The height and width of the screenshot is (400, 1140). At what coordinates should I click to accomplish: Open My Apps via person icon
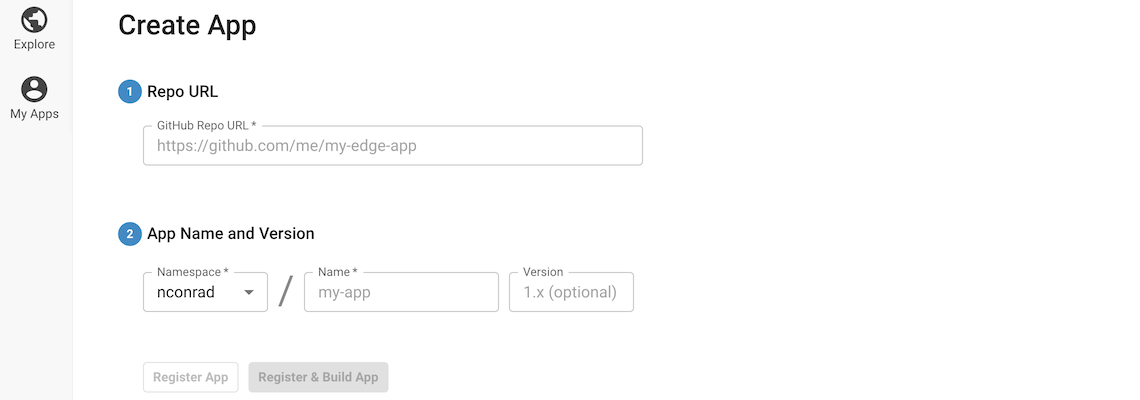click(34, 89)
